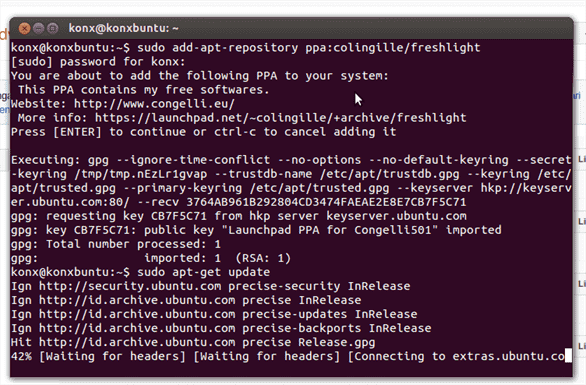
Task: Open the http://www.congelli.eu/ website link
Action: click(154, 104)
